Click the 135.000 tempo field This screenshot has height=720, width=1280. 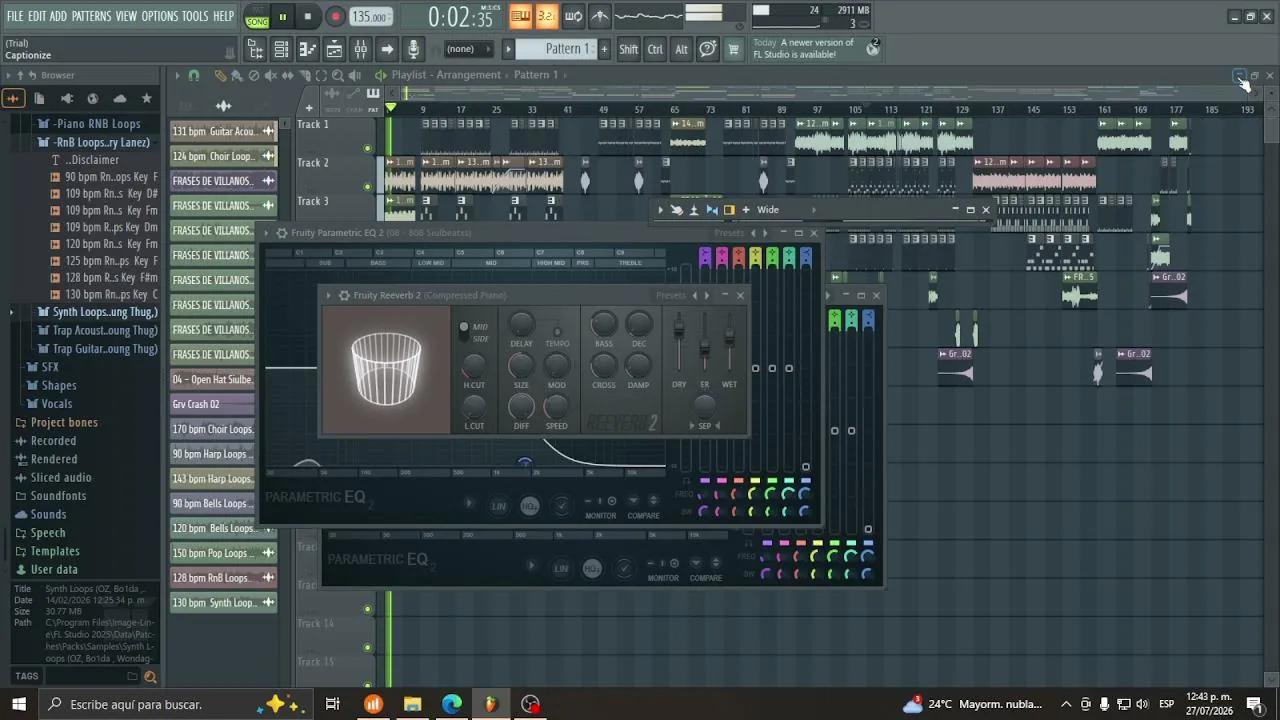(x=369, y=17)
